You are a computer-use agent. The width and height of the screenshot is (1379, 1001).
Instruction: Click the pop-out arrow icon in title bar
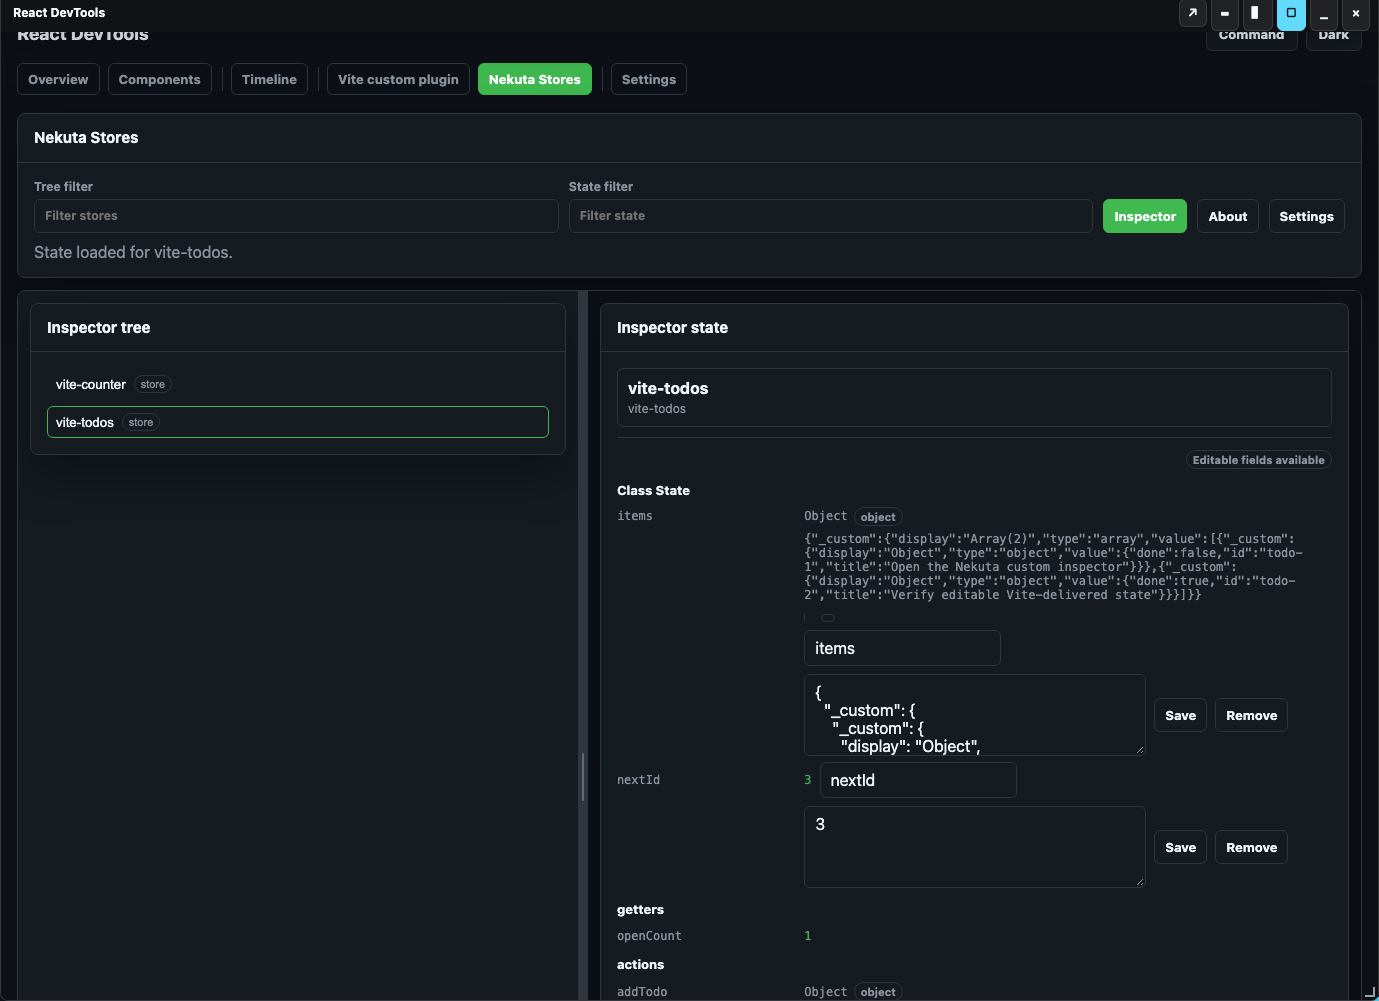[x=1192, y=13]
